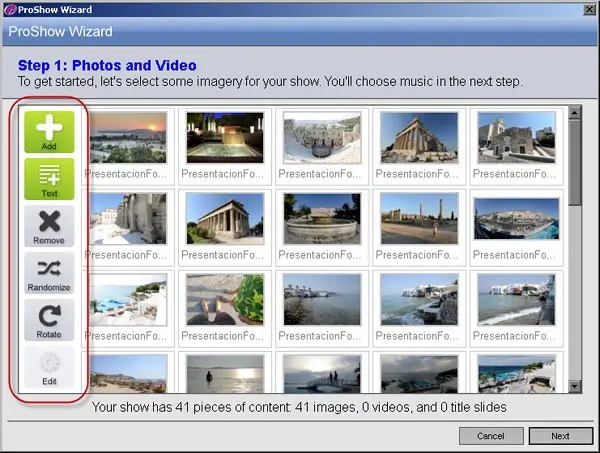Click the vertical scrollbar thumb

click(x=574, y=163)
